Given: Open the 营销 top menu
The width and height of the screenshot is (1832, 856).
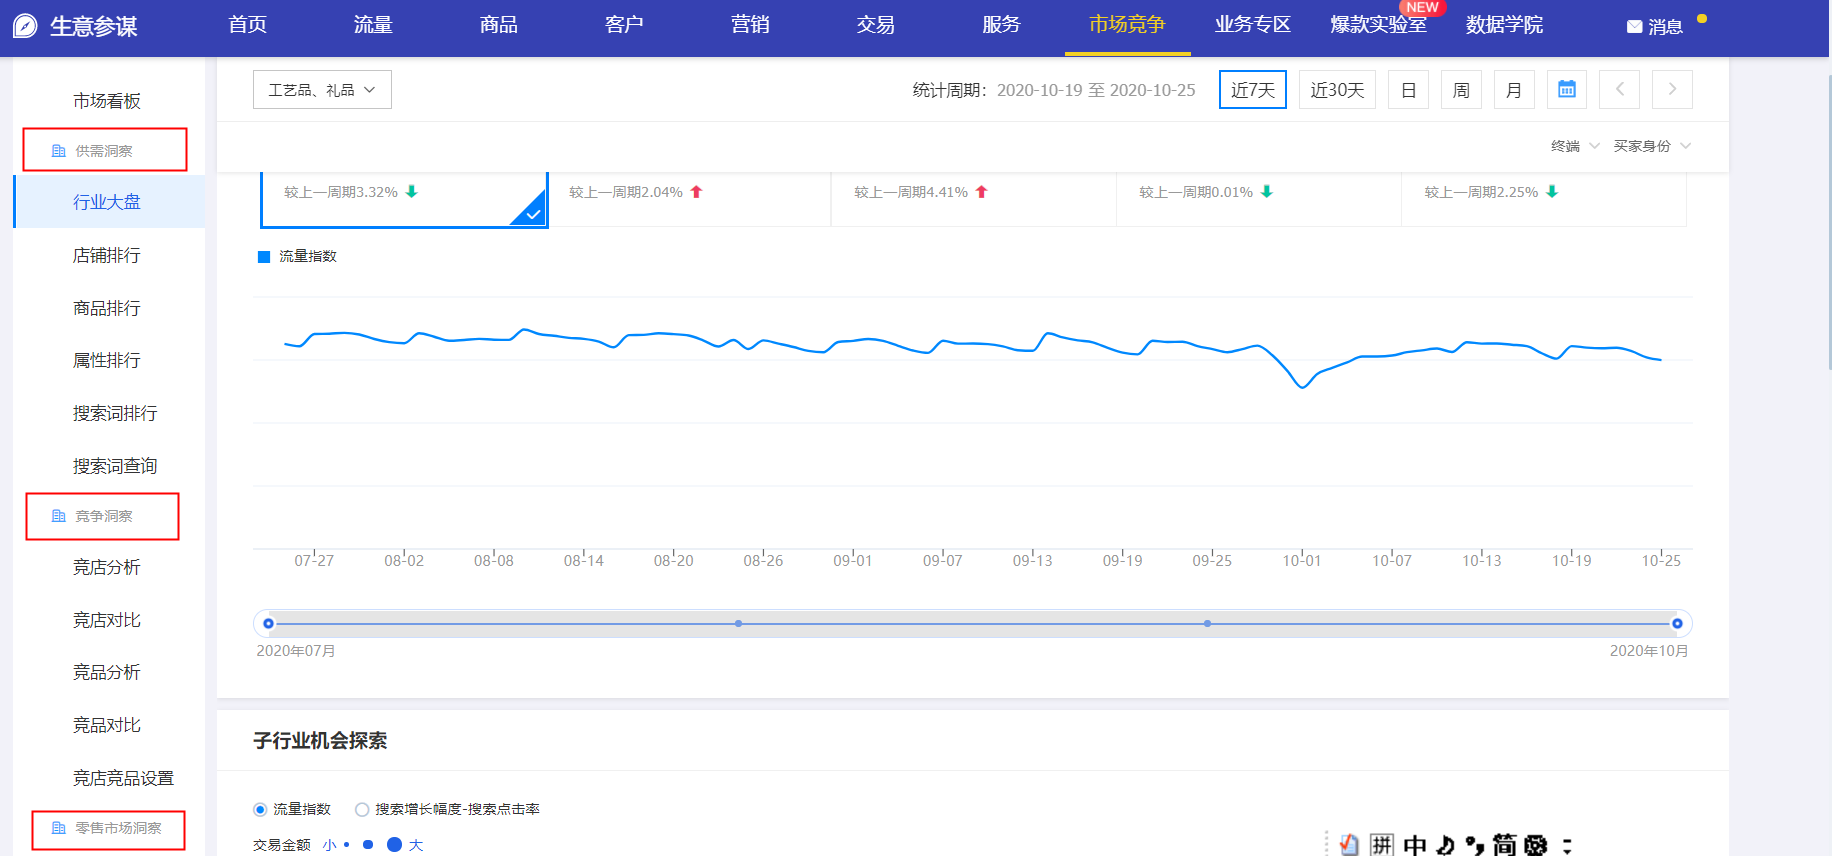Looking at the screenshot, I should (750, 25).
